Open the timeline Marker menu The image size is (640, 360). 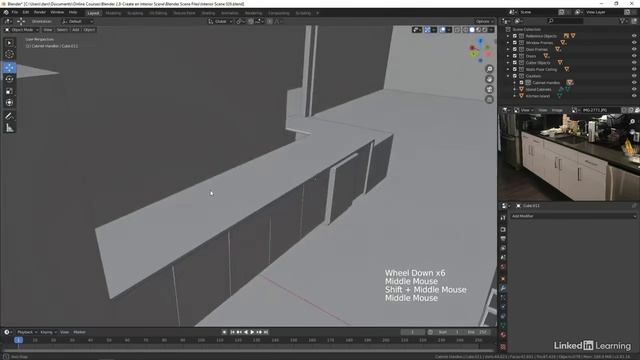tap(79, 332)
